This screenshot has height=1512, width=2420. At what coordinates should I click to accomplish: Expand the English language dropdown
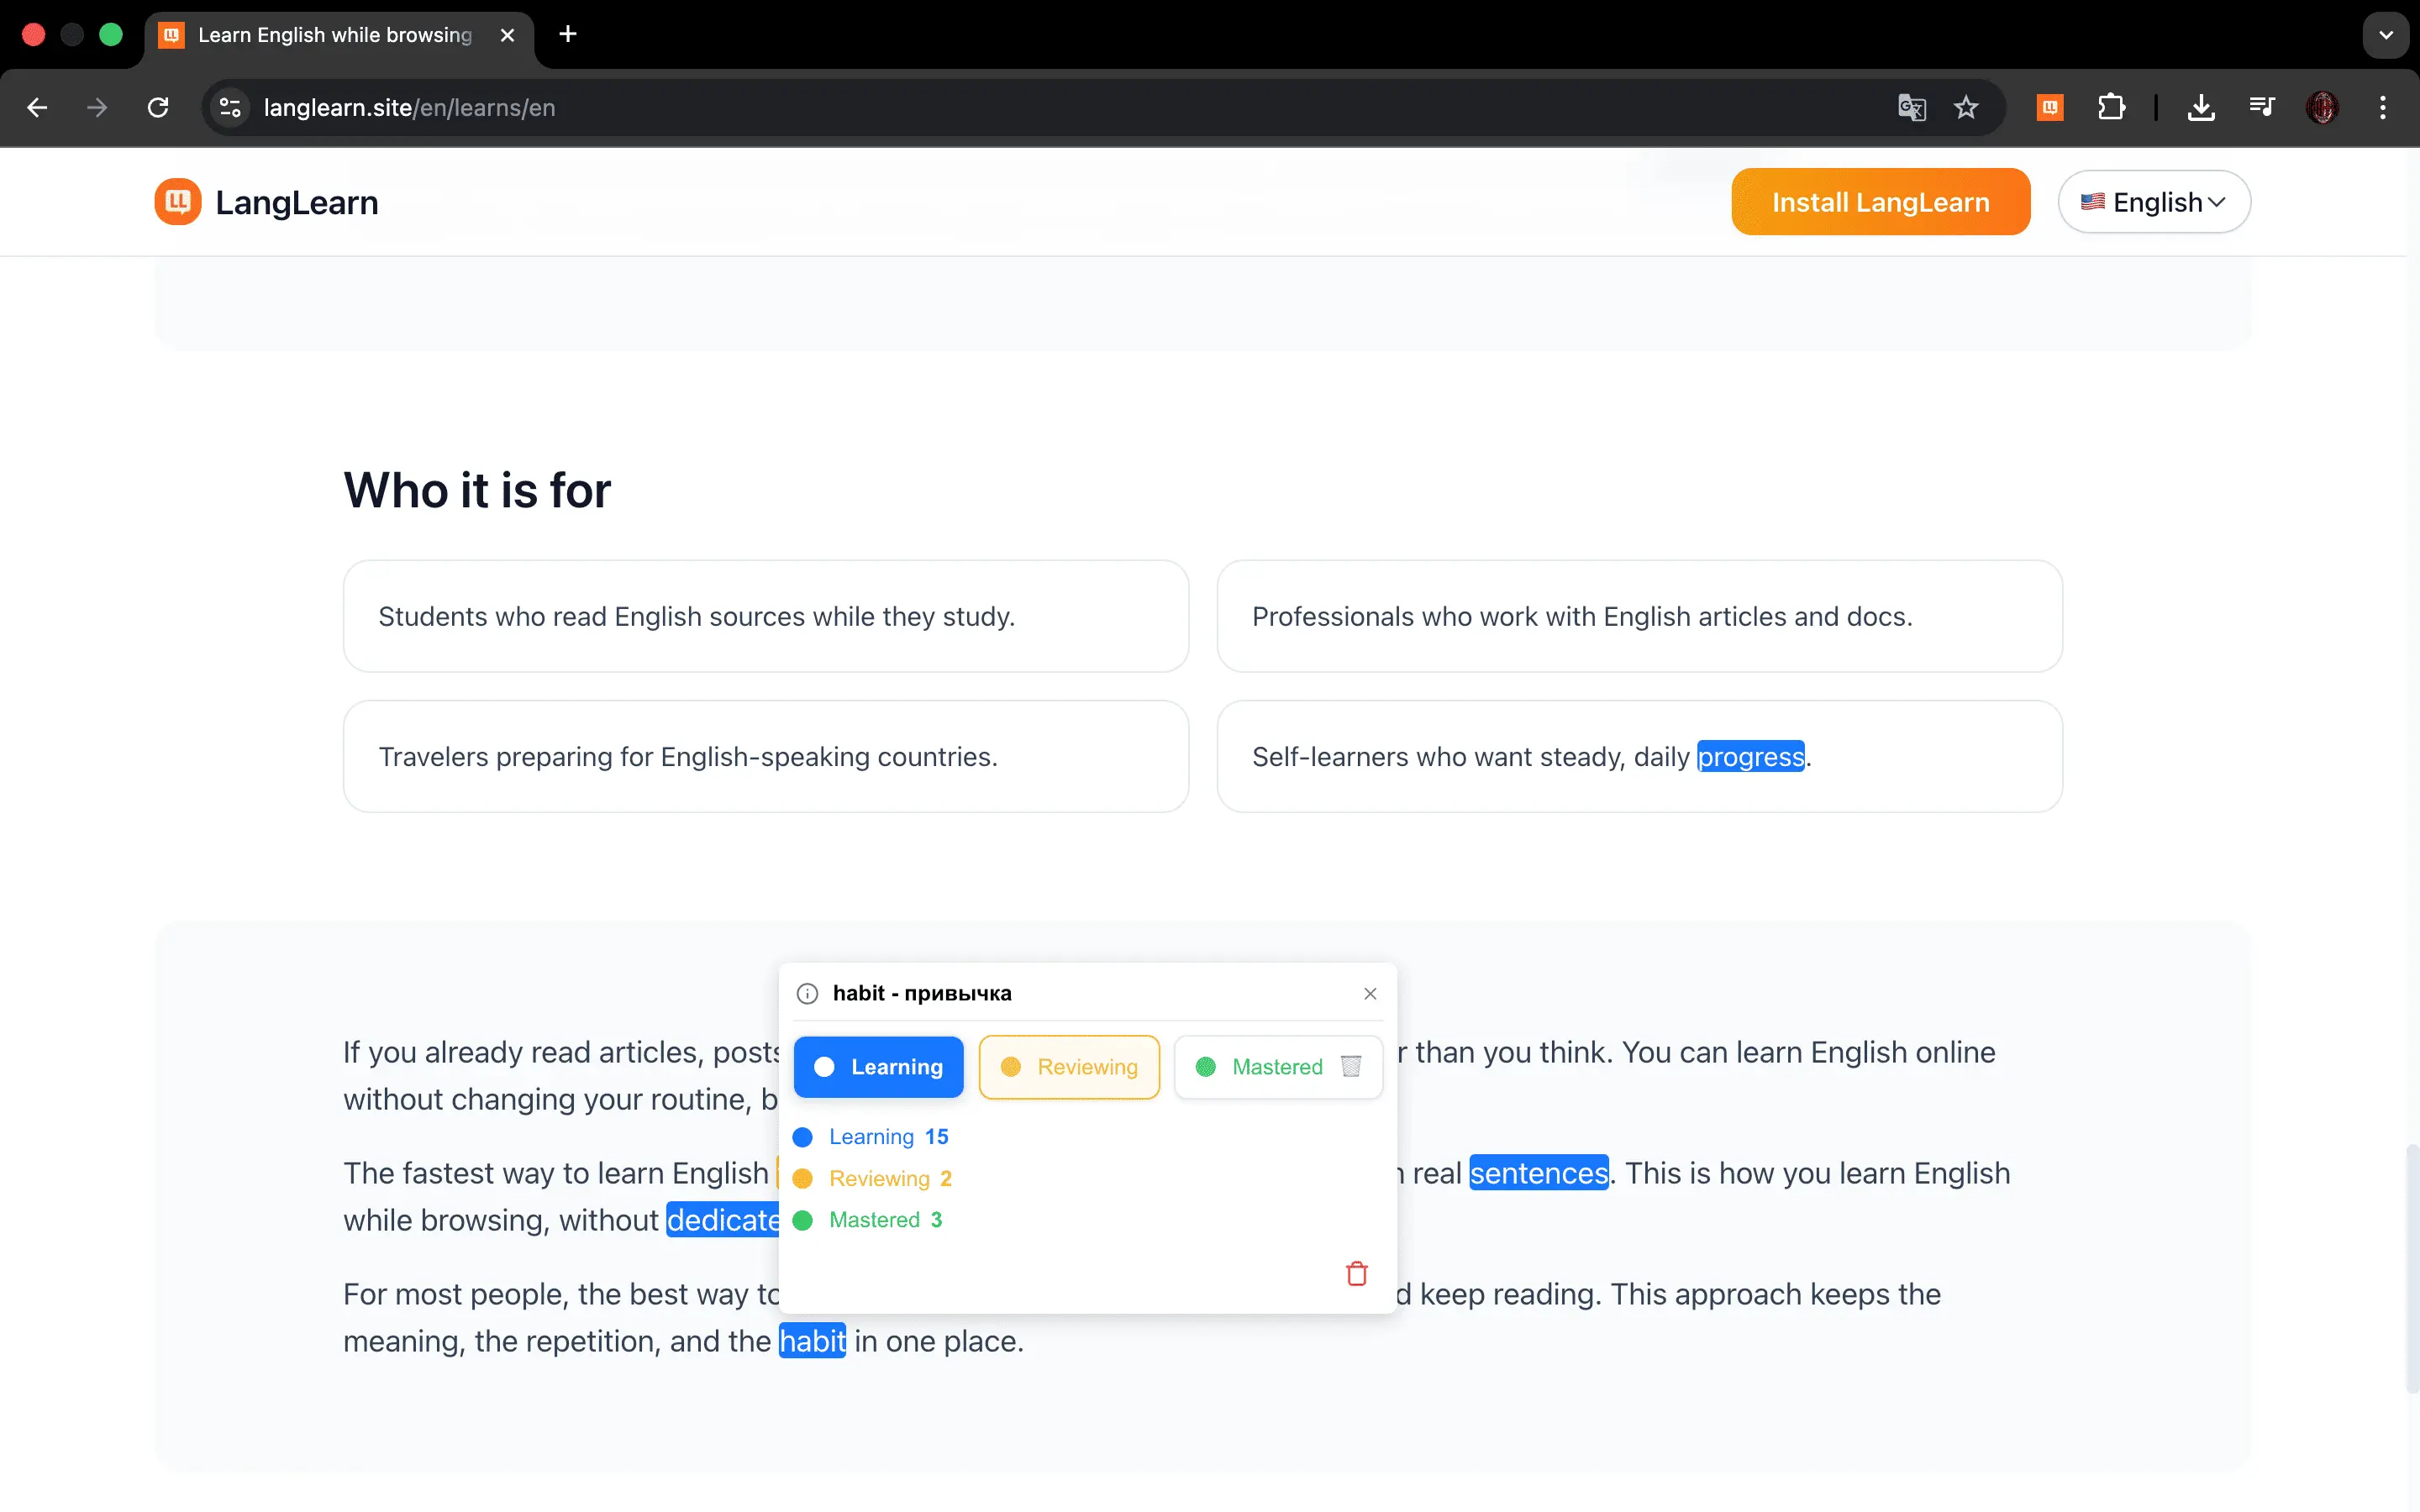pos(2153,202)
